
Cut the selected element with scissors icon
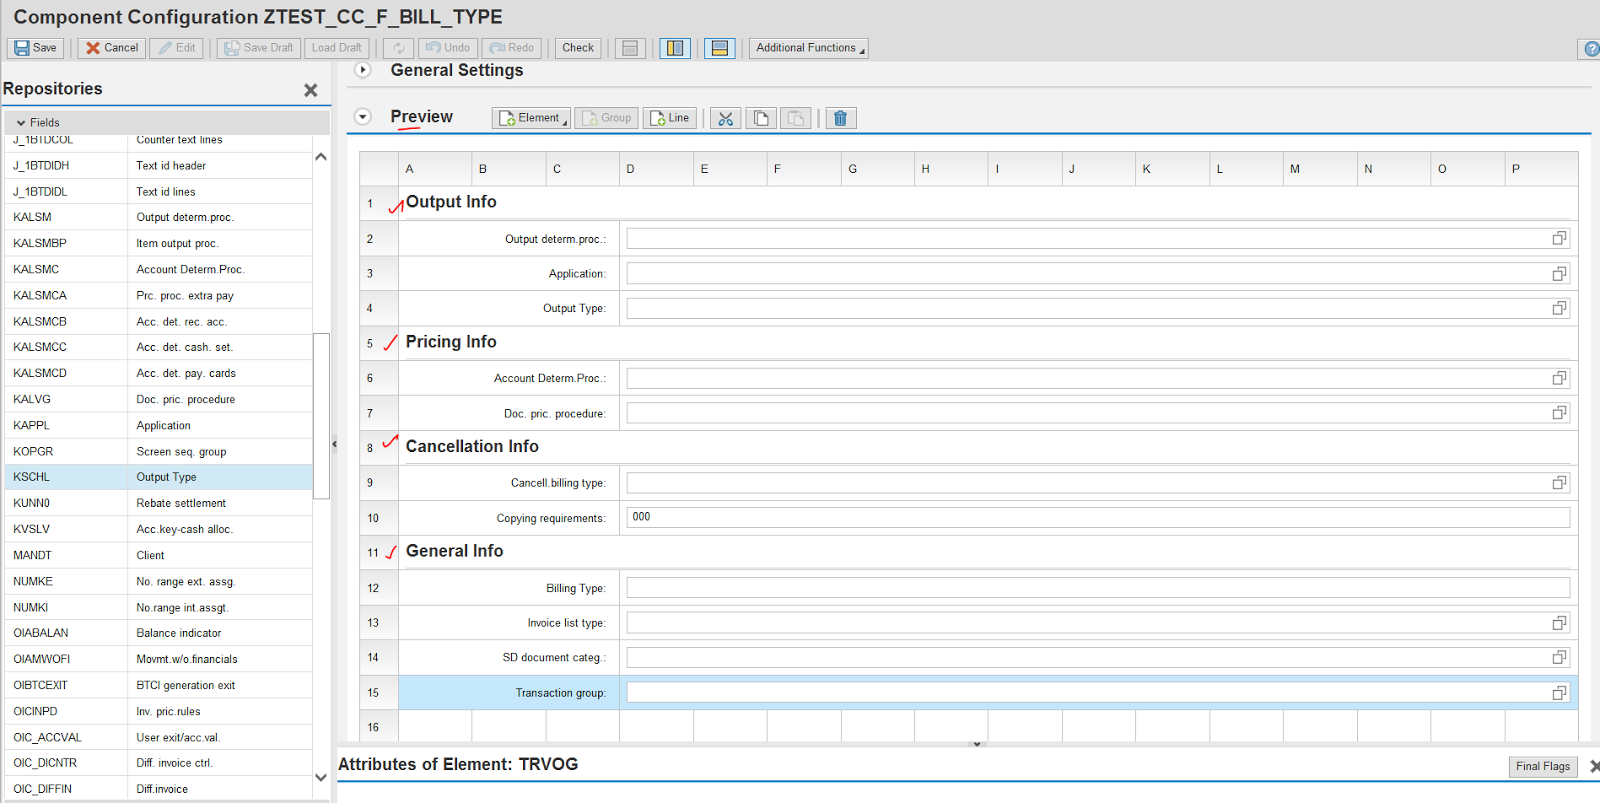pos(726,118)
